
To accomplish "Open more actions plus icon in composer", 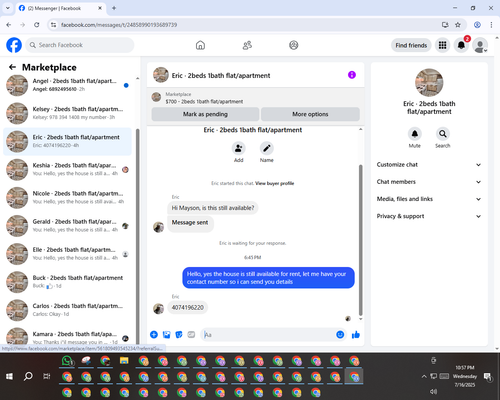I will tap(154, 334).
